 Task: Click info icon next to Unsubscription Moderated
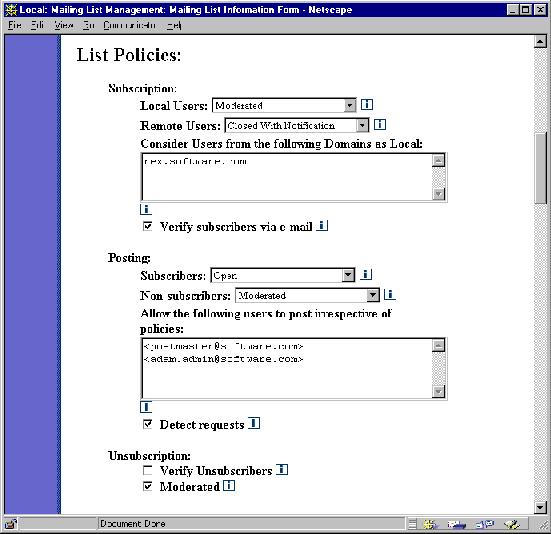[229, 486]
